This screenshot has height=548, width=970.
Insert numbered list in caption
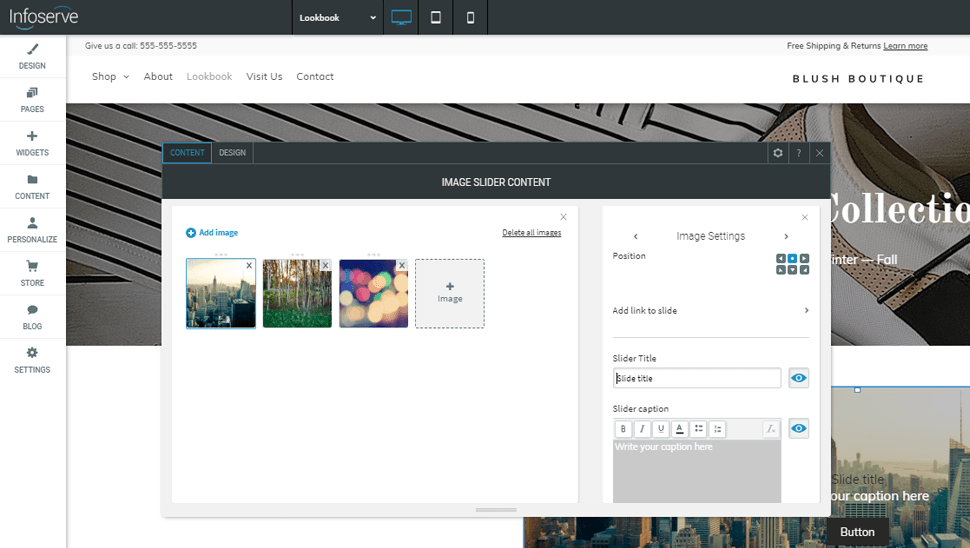pos(717,429)
